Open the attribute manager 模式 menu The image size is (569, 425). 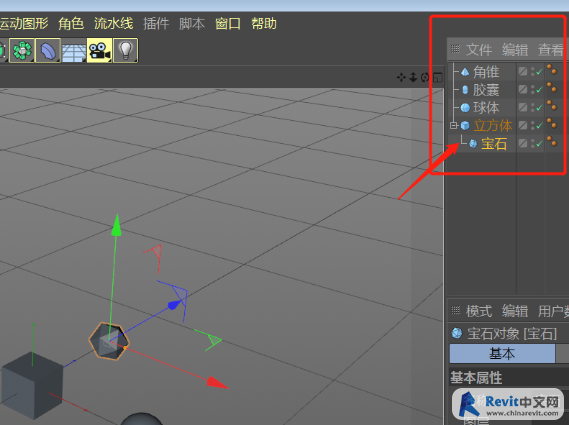click(x=479, y=311)
